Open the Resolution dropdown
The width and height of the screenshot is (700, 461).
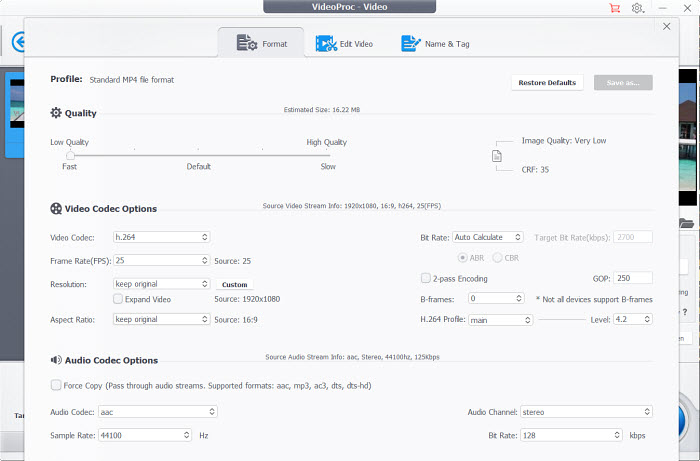coord(161,284)
